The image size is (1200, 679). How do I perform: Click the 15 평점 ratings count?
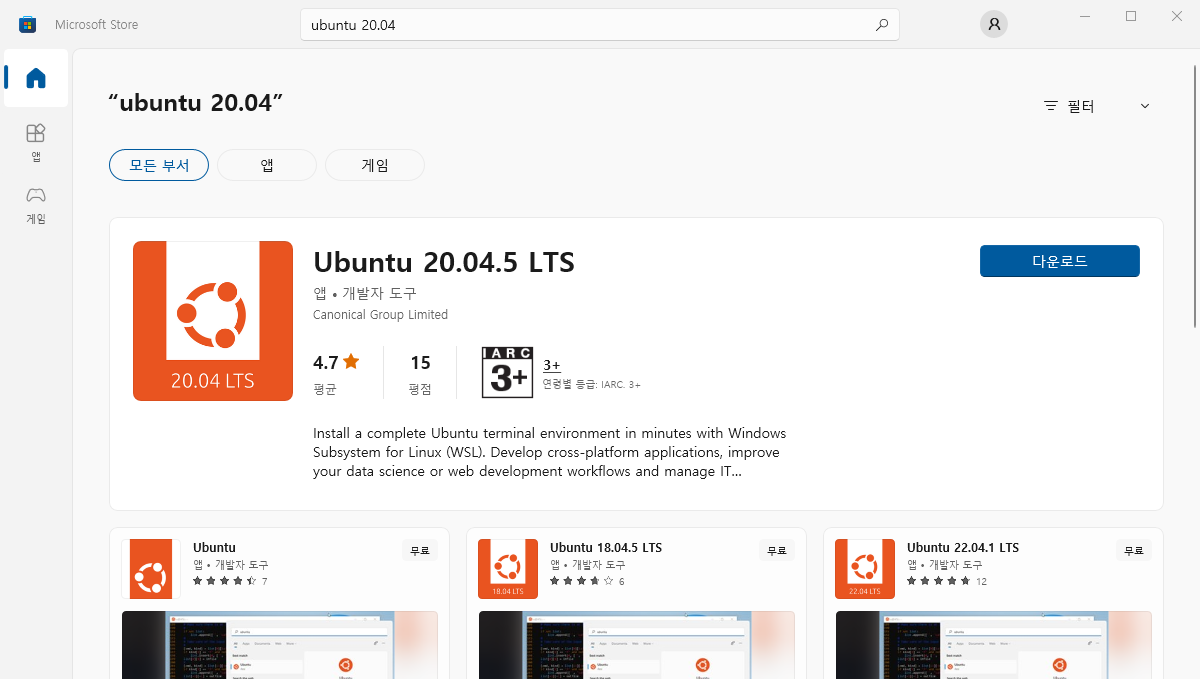pyautogui.click(x=420, y=375)
